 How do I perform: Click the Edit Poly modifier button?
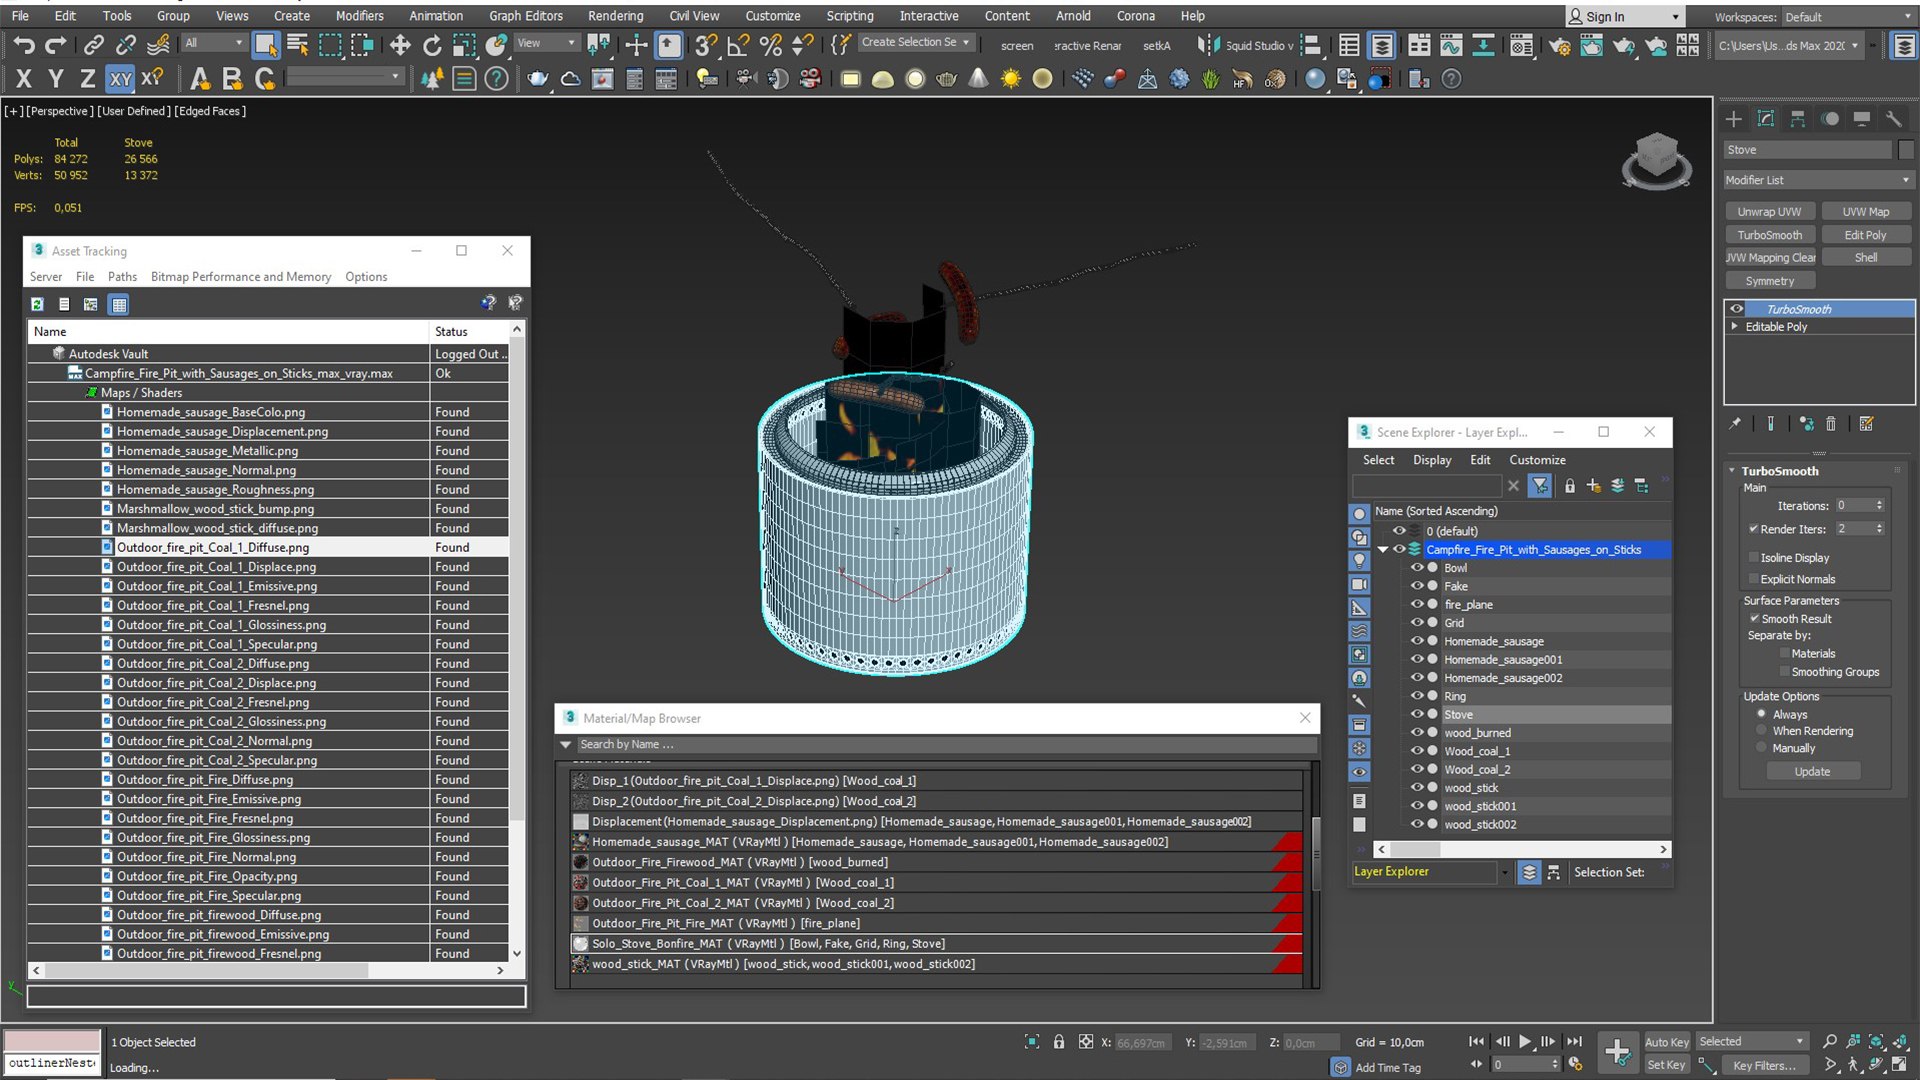(x=1865, y=235)
